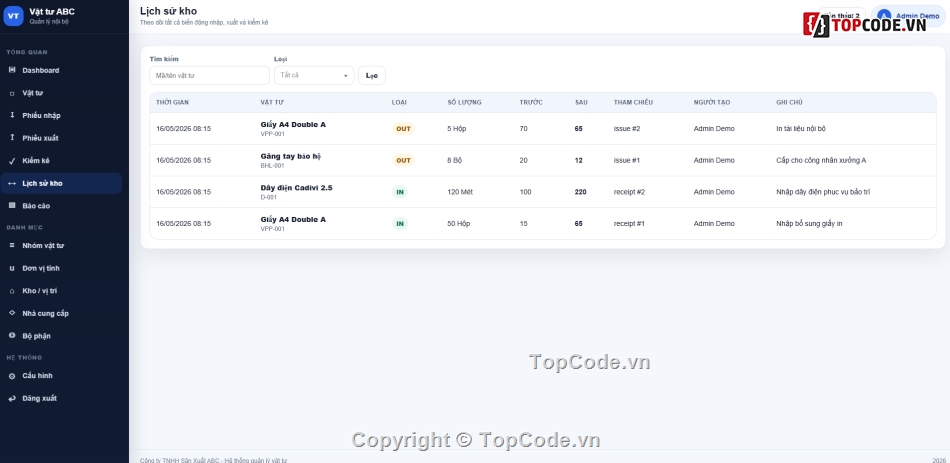Click note Nhập bổ sung giấy in
Image resolution: width=950 pixels, height=463 pixels.
tap(809, 224)
